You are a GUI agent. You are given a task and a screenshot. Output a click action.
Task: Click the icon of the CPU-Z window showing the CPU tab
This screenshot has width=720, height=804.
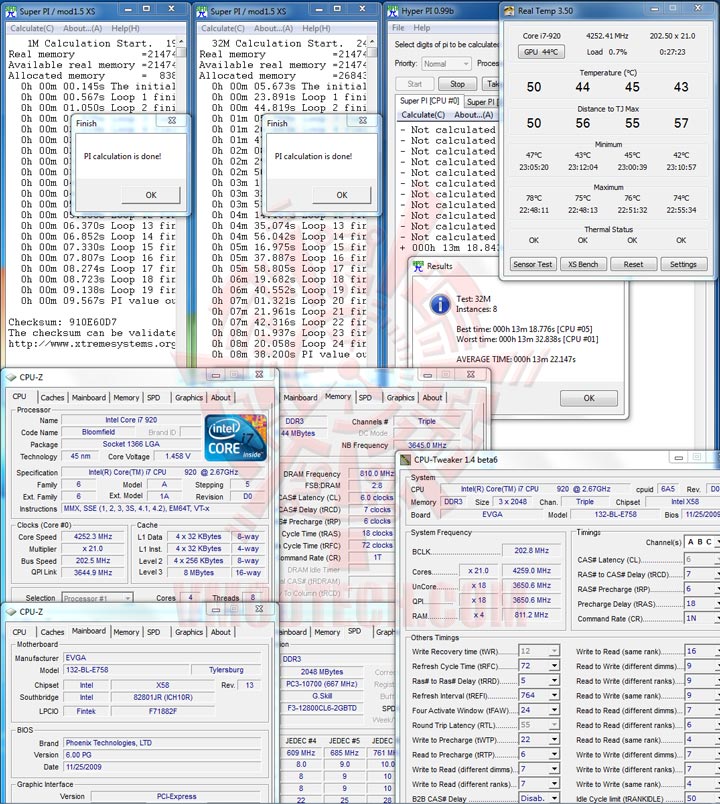[11, 377]
